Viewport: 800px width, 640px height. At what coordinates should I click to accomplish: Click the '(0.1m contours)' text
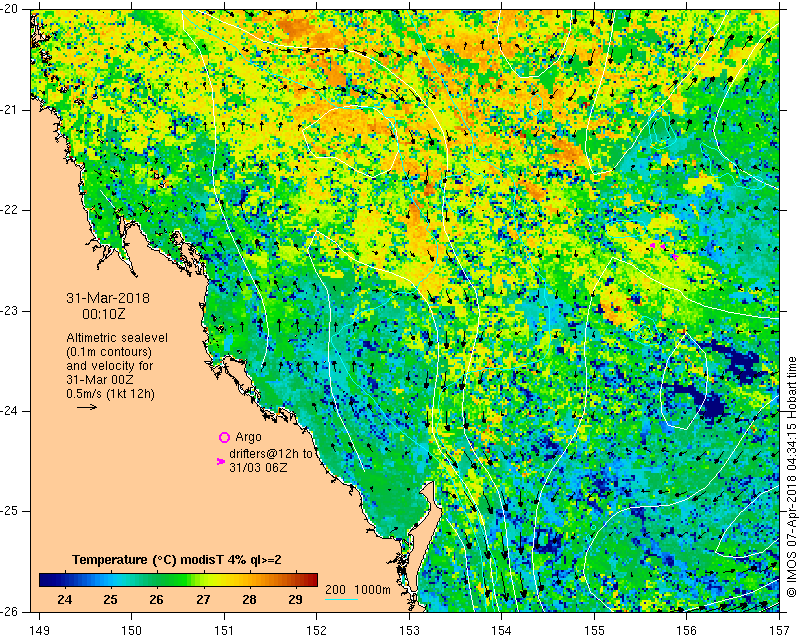(x=109, y=352)
